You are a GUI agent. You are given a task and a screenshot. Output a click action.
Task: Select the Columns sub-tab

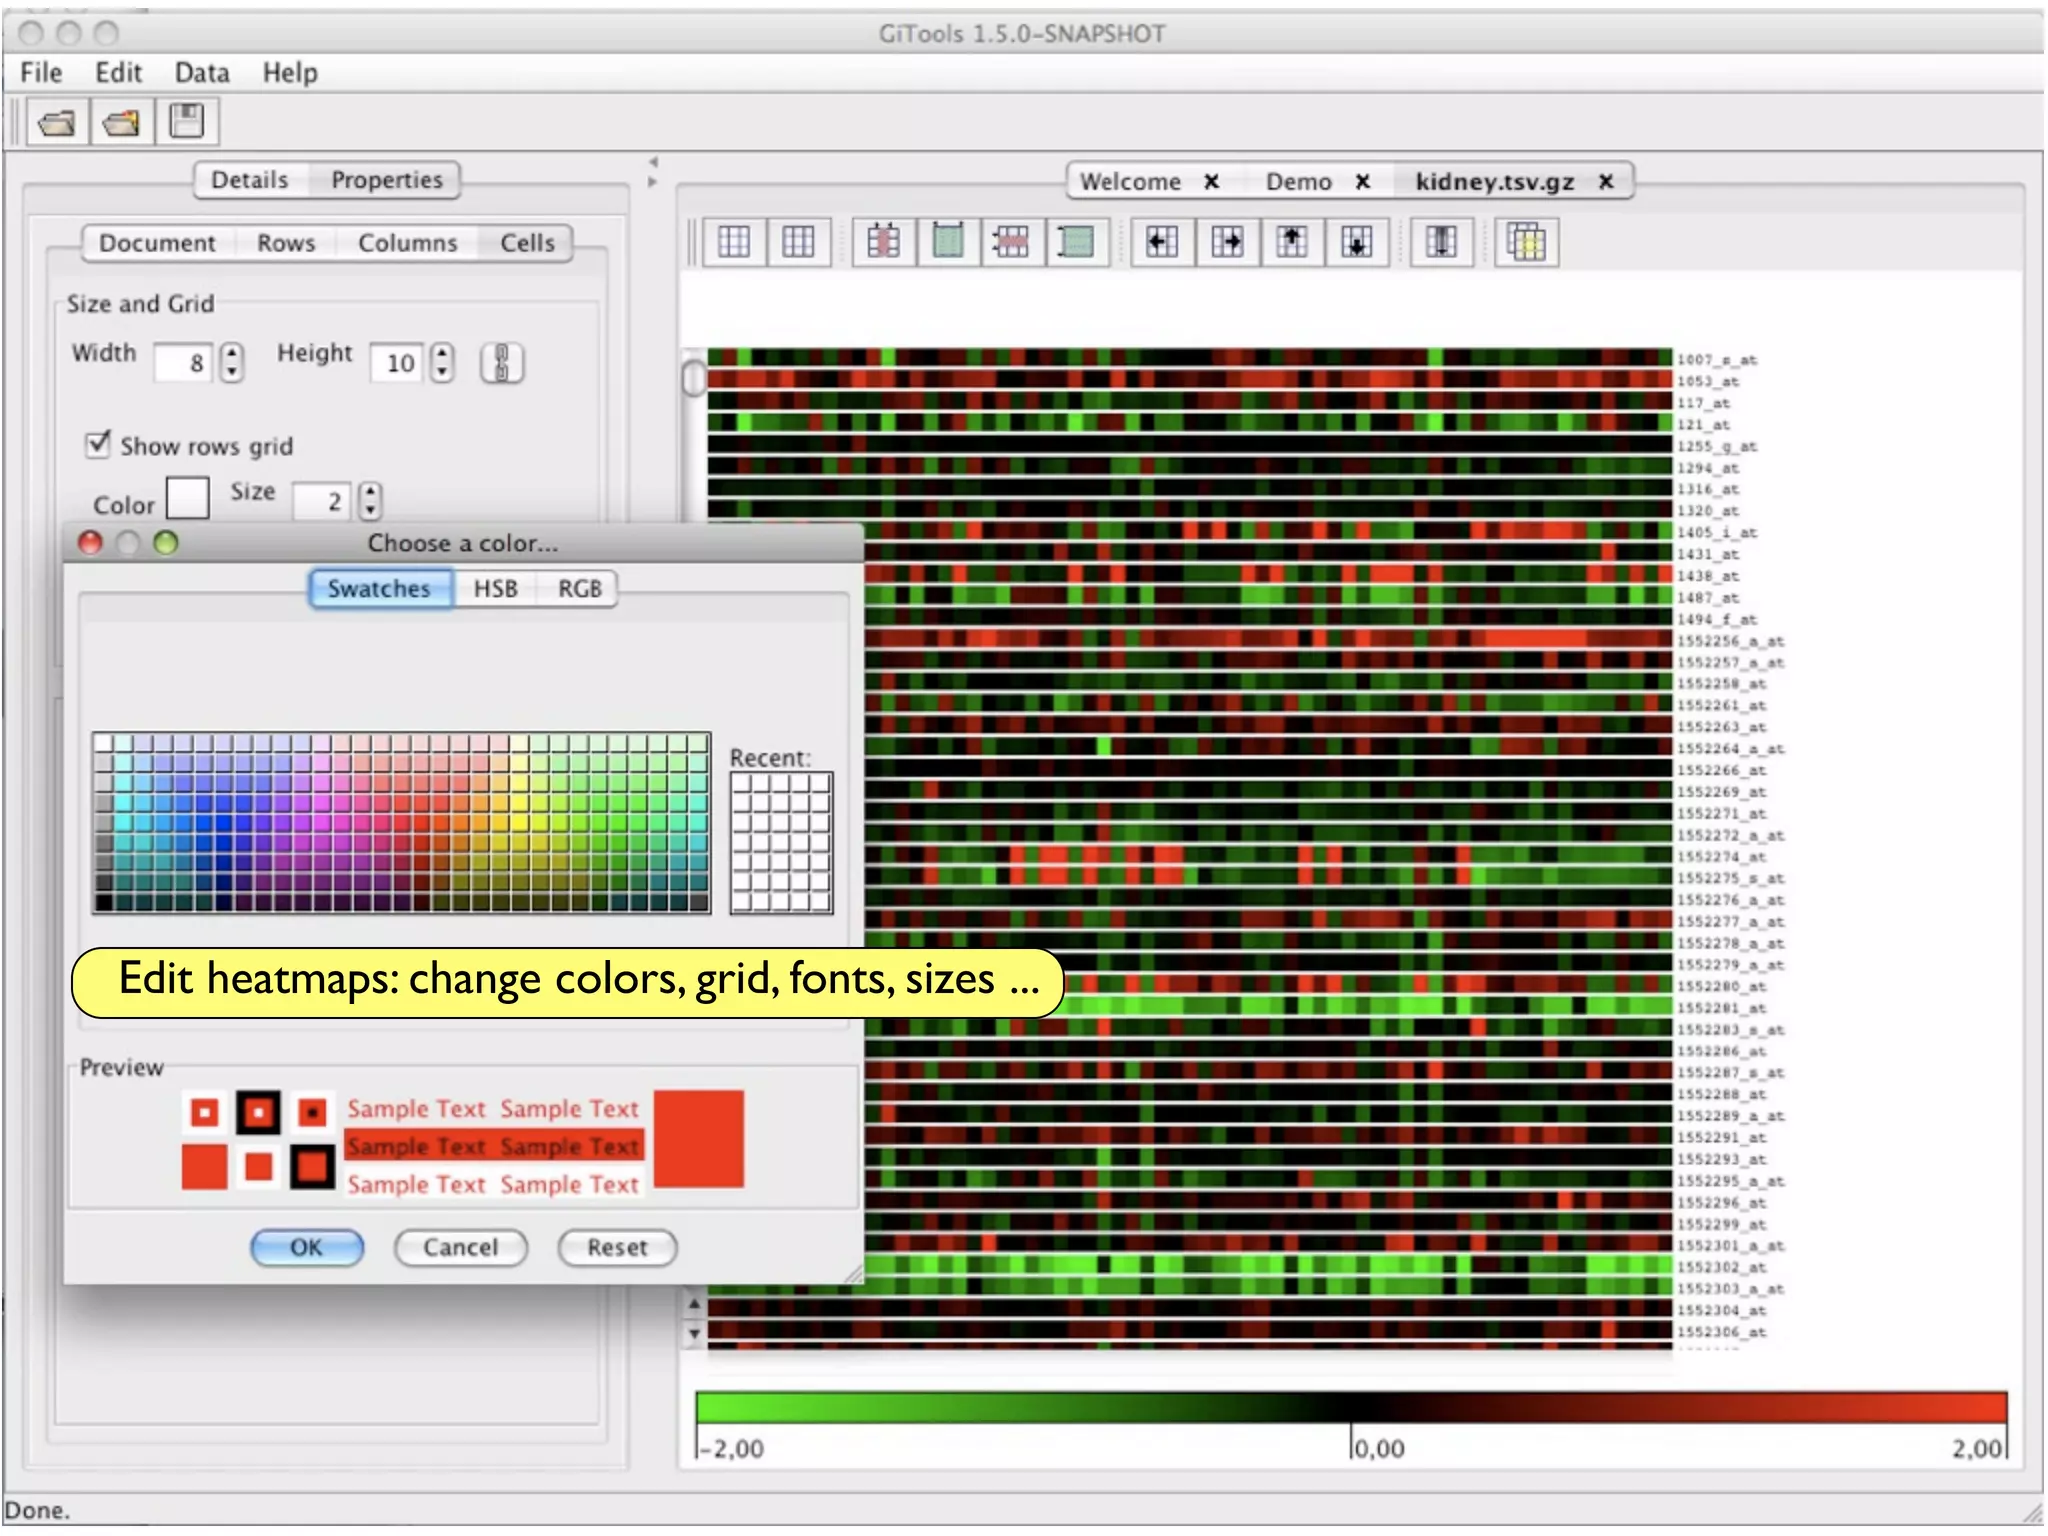(x=408, y=243)
